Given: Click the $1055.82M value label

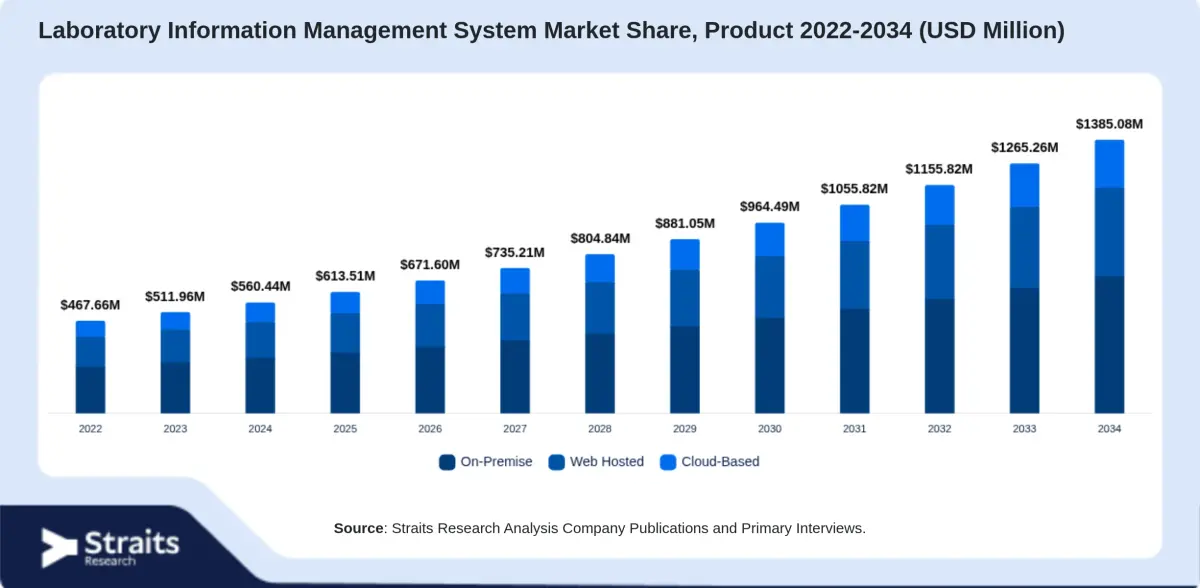Looking at the screenshot, I should (855, 188).
